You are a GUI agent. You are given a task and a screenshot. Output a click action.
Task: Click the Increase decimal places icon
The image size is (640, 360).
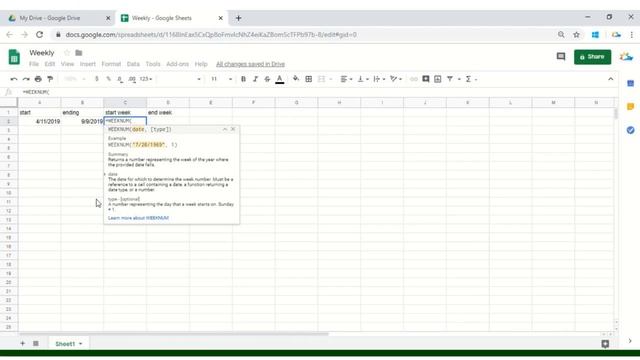pos(132,79)
